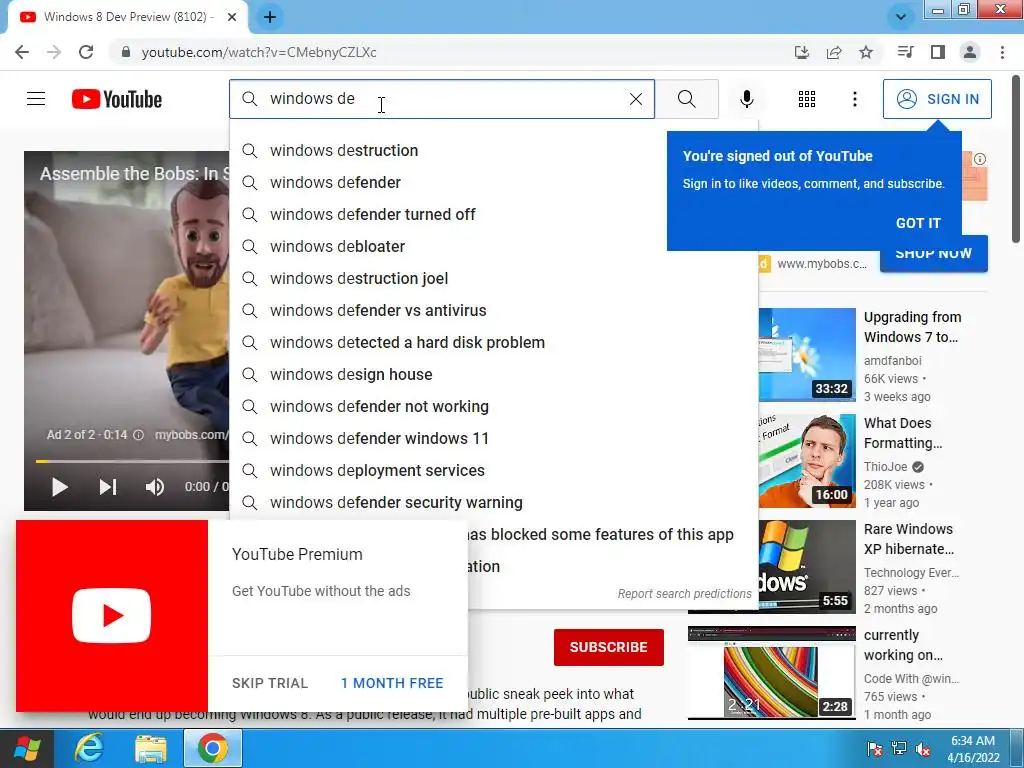Choose suggestion 'windows destruction'
This screenshot has height=768, width=1024.
pyautogui.click(x=494, y=150)
